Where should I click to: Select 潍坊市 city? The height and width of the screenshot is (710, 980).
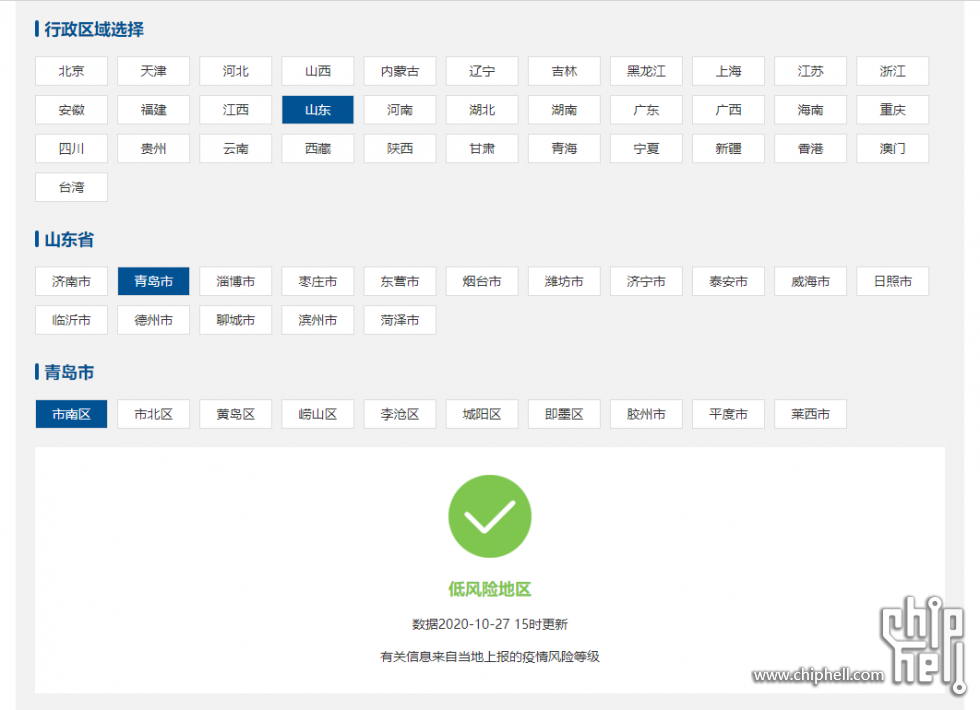coord(564,281)
